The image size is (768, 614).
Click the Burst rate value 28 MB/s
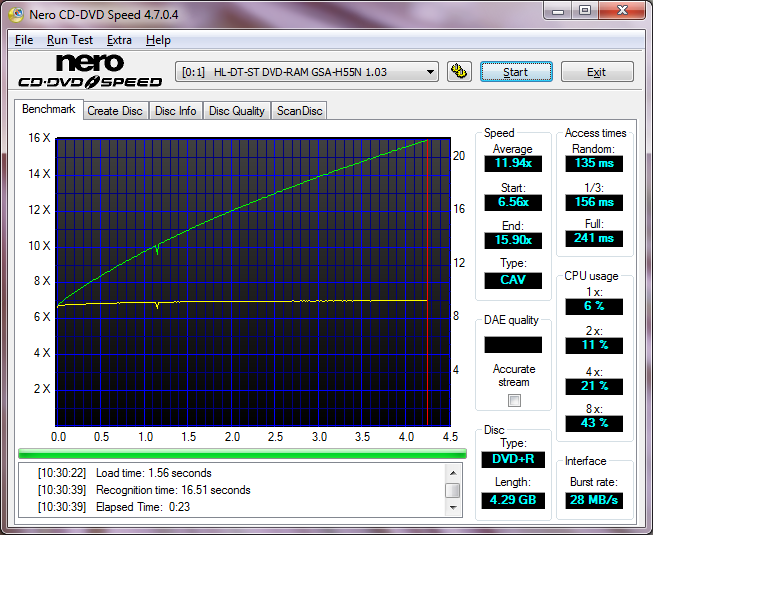click(594, 500)
